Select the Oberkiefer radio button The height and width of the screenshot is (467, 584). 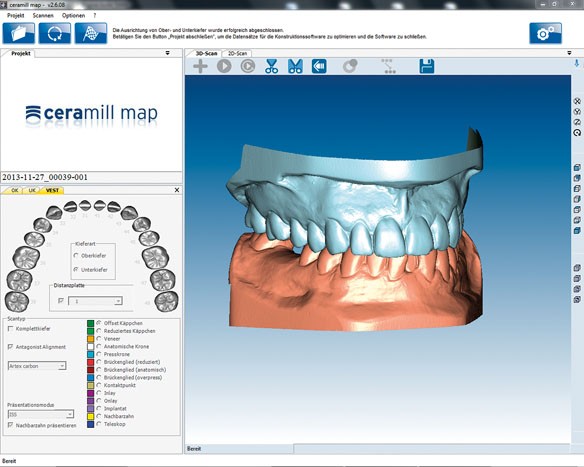point(76,255)
